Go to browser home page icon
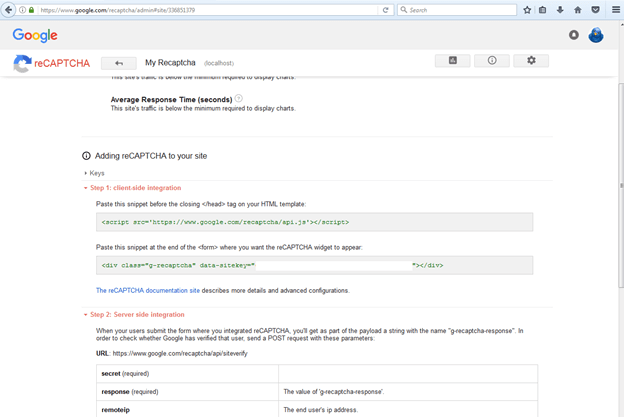 578,10
